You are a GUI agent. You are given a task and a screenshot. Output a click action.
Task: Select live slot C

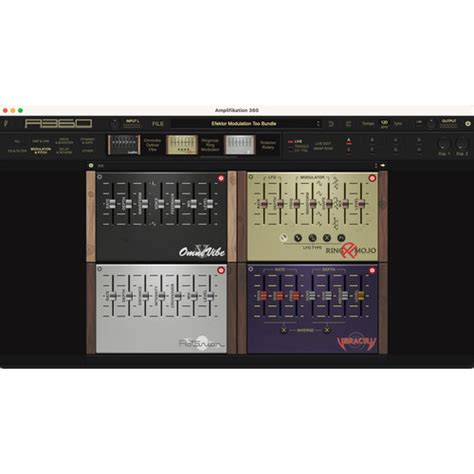(395, 140)
